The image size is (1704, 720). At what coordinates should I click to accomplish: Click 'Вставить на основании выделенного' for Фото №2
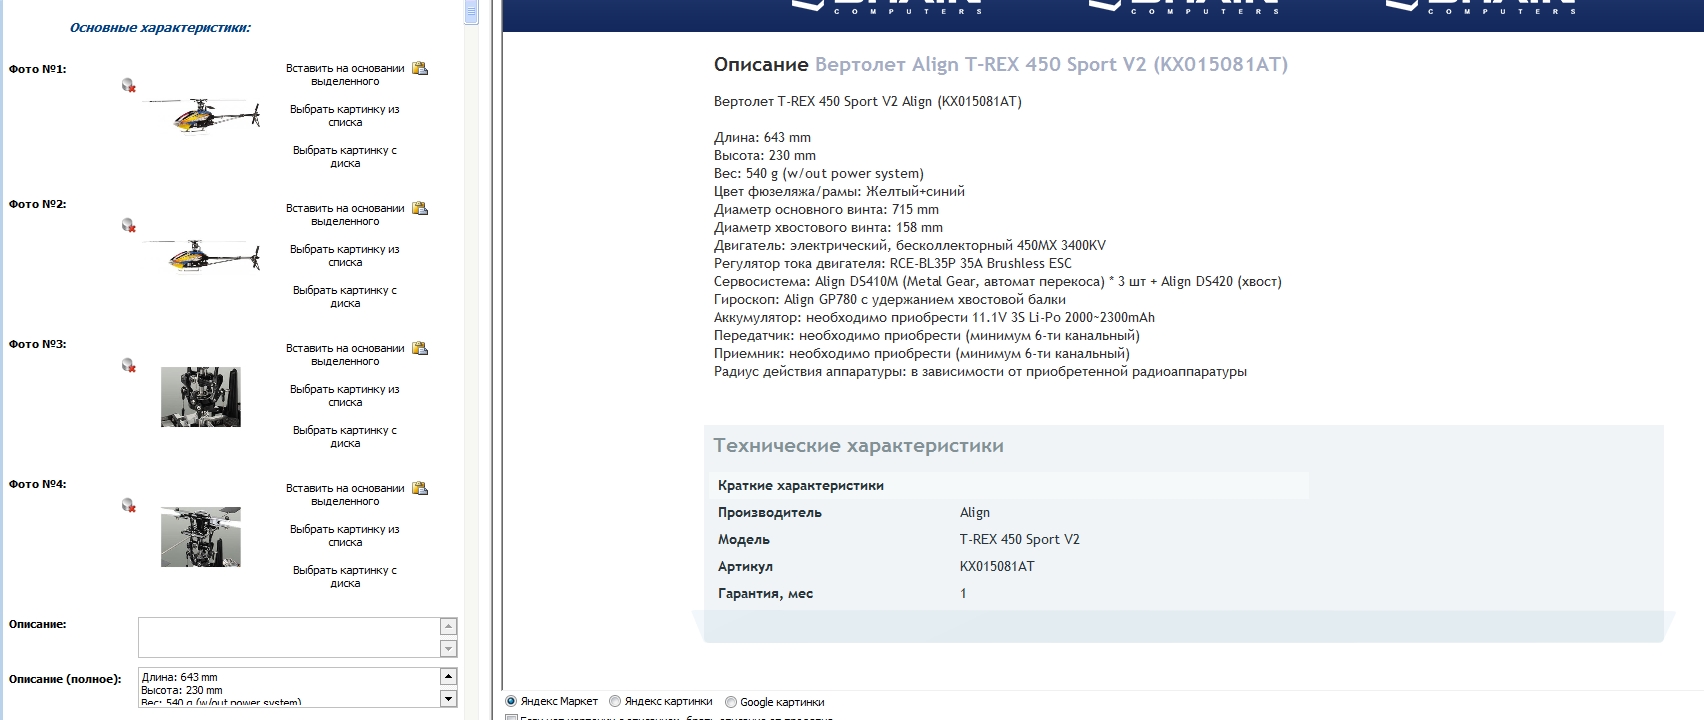click(345, 215)
